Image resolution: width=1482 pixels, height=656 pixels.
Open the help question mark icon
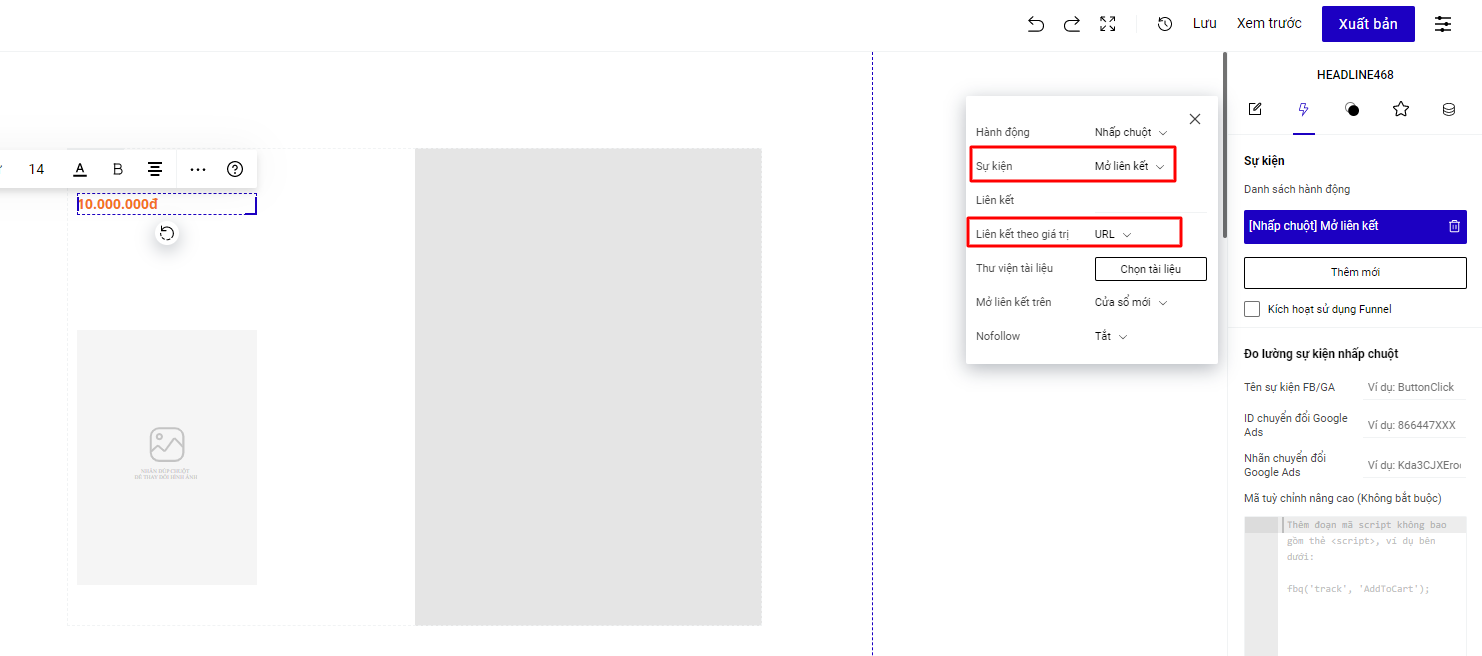235,169
